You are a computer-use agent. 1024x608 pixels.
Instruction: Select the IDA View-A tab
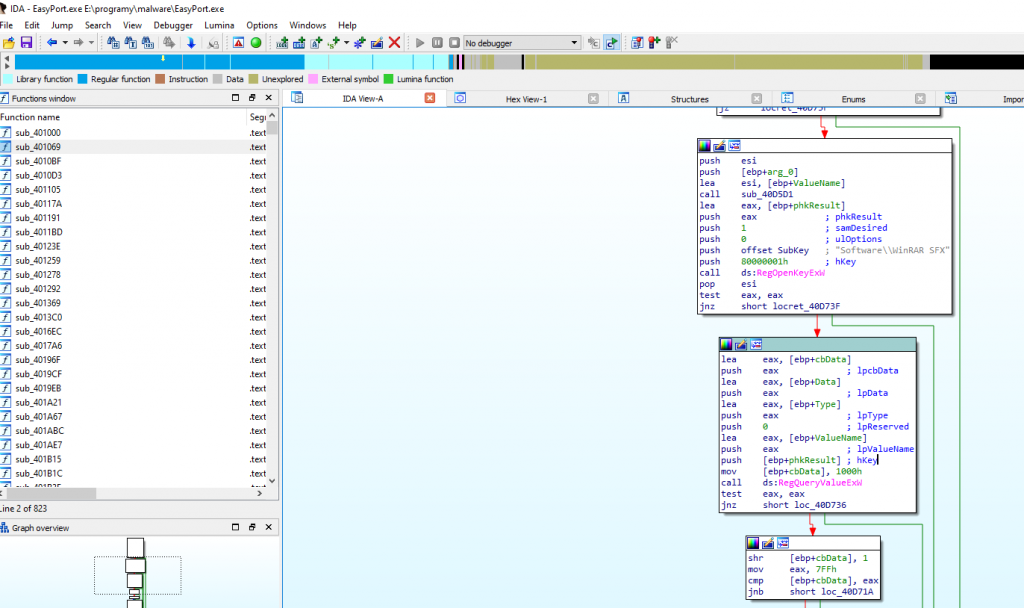363,99
